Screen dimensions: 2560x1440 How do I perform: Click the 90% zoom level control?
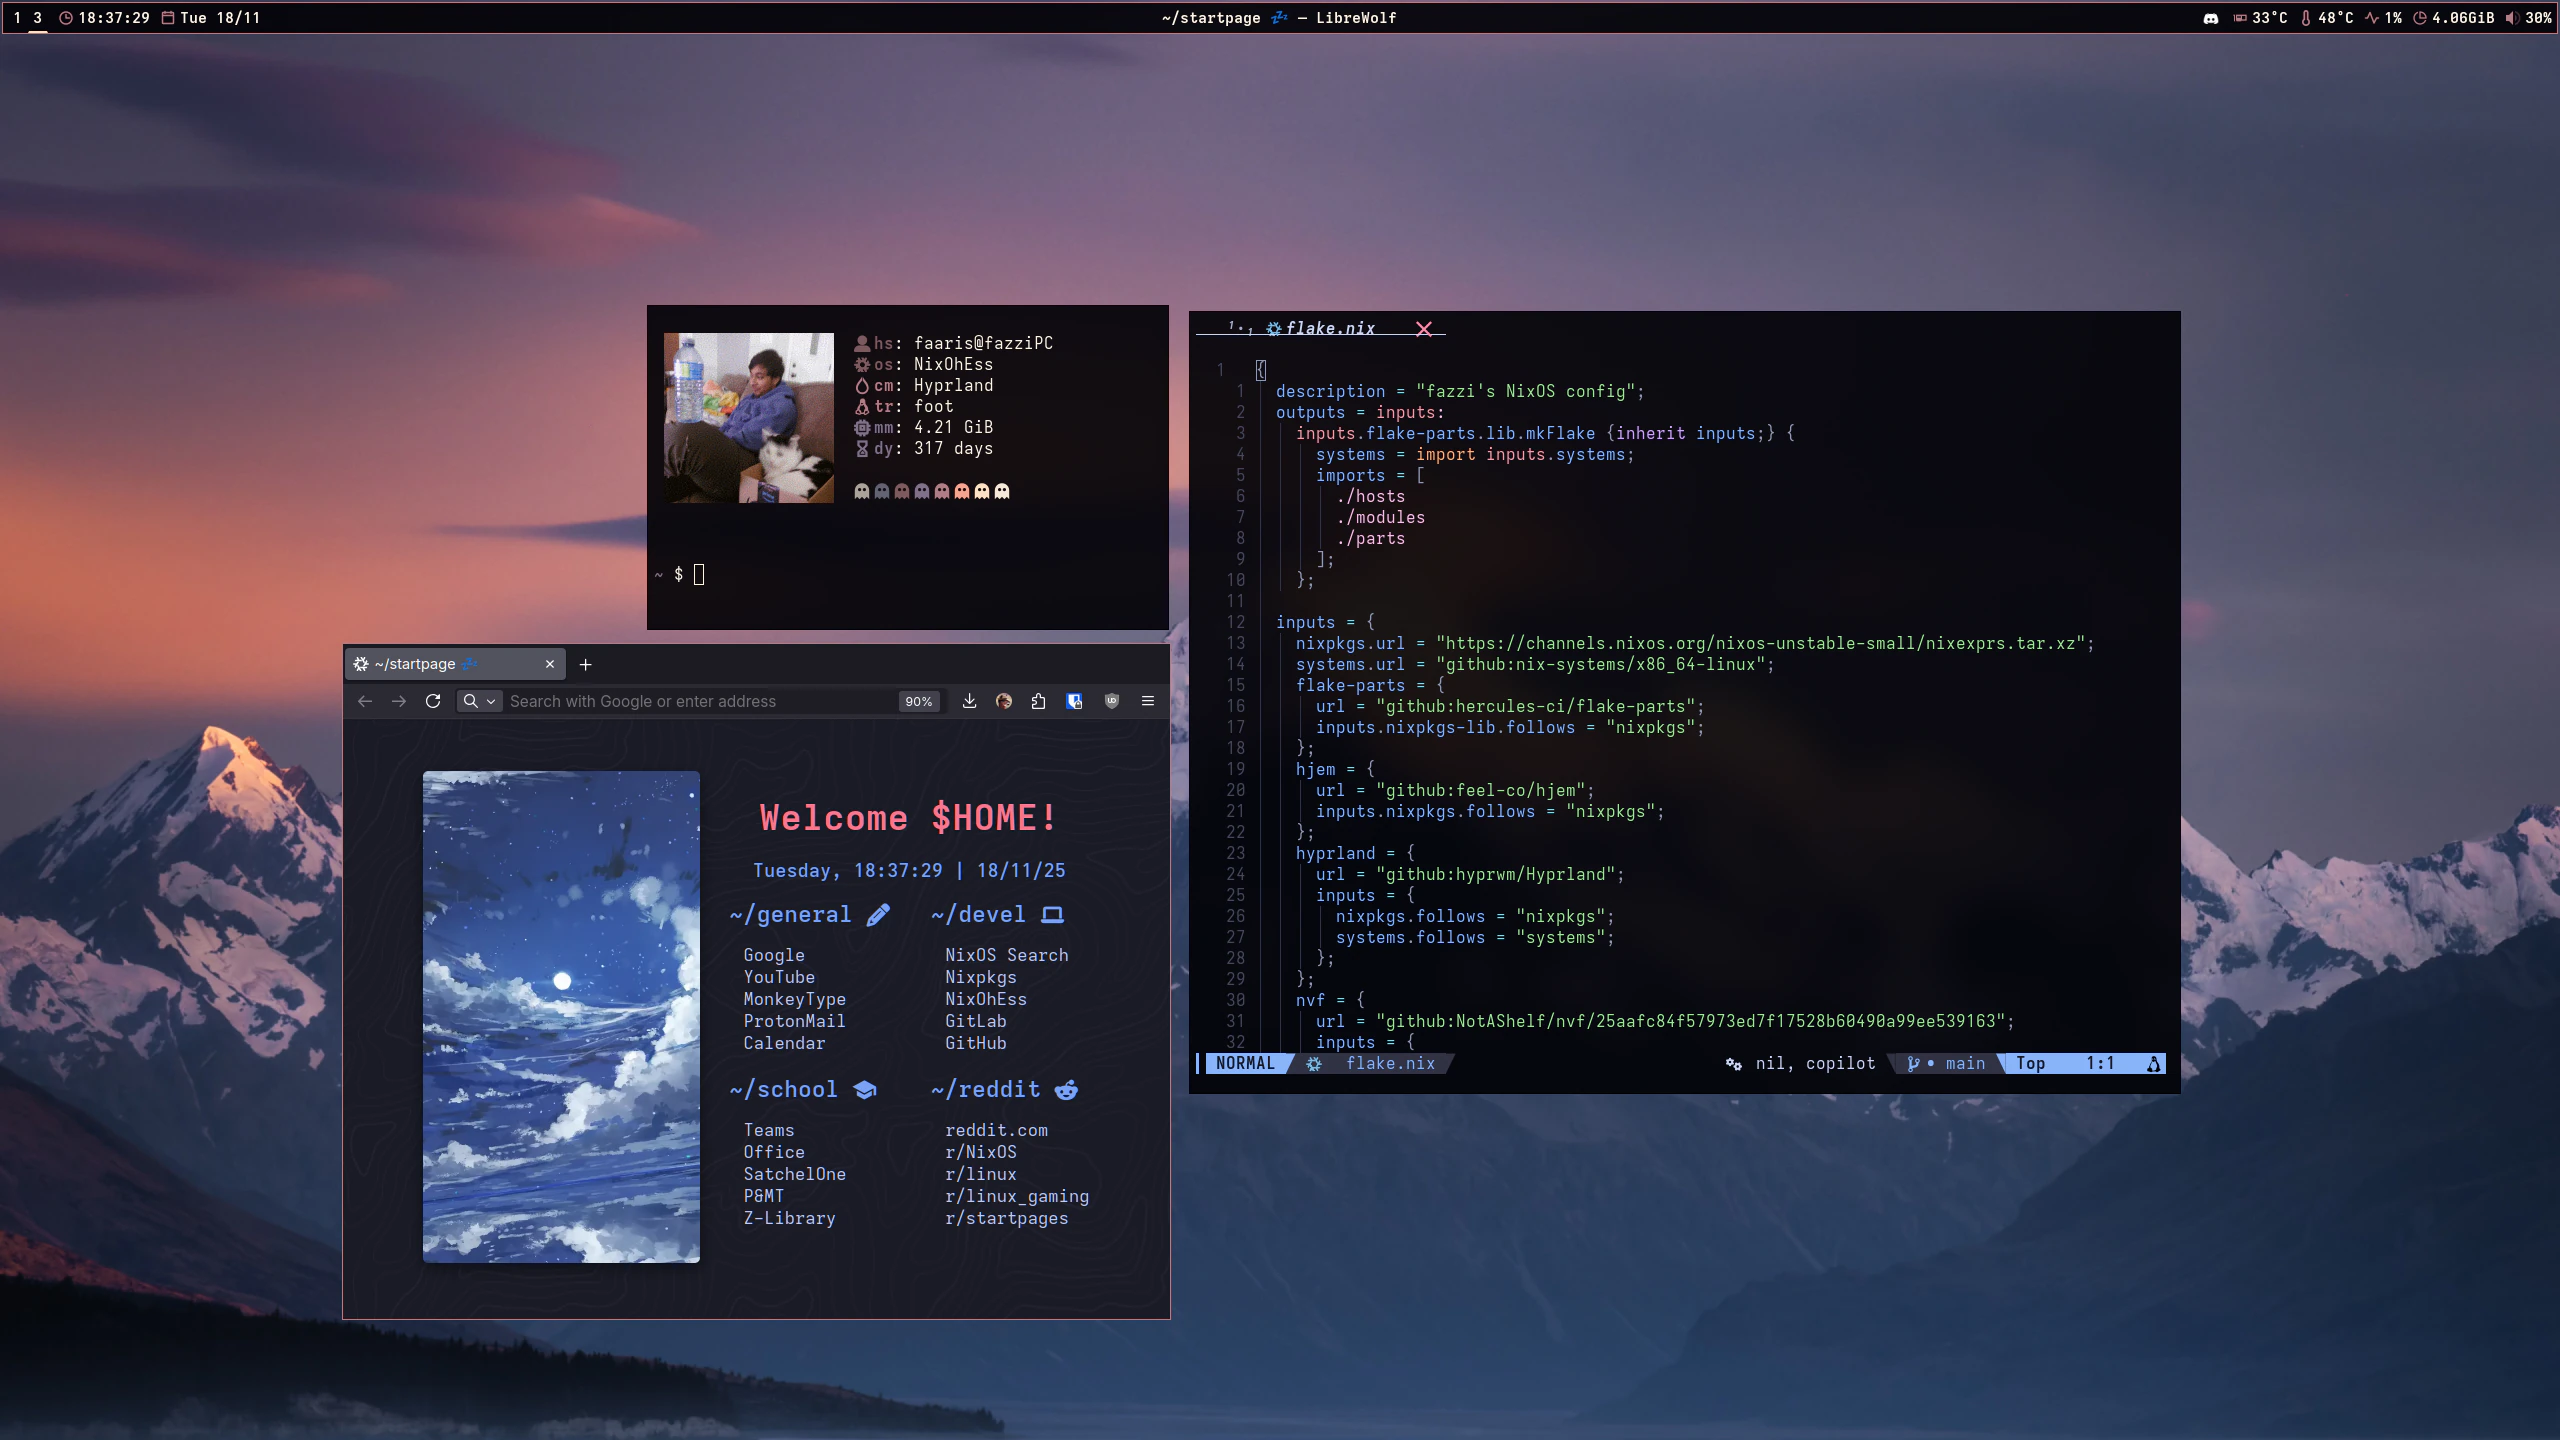click(918, 701)
